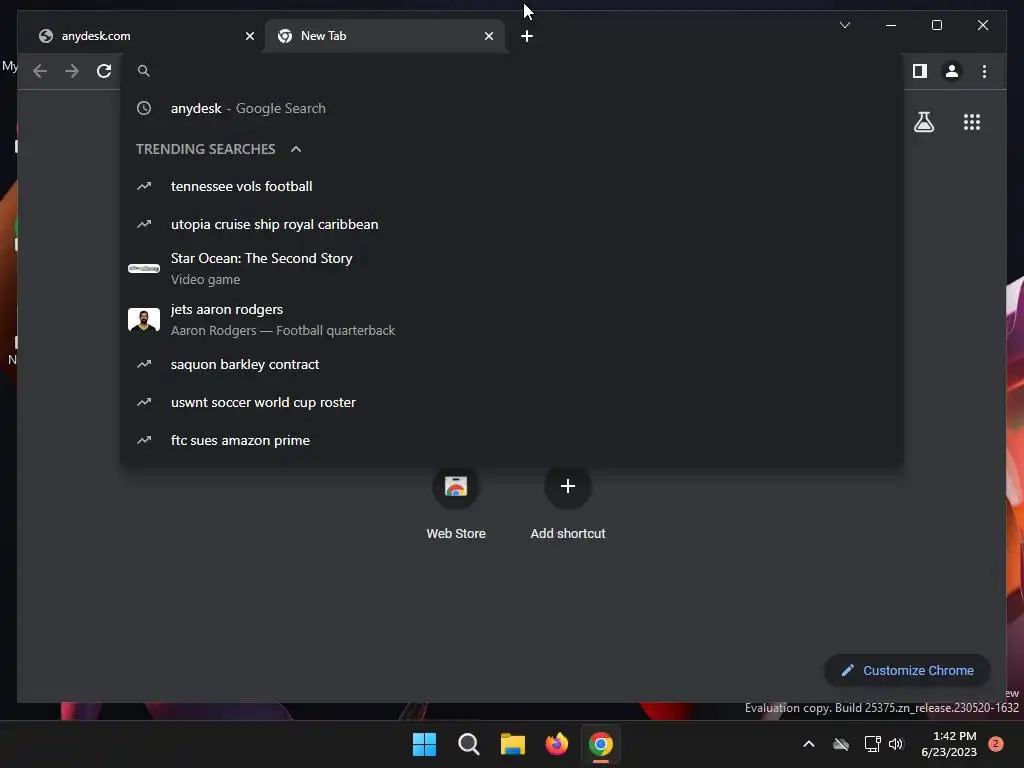Select jets aaron rodgers suggestion
This screenshot has height=768, width=1024.
(x=512, y=319)
